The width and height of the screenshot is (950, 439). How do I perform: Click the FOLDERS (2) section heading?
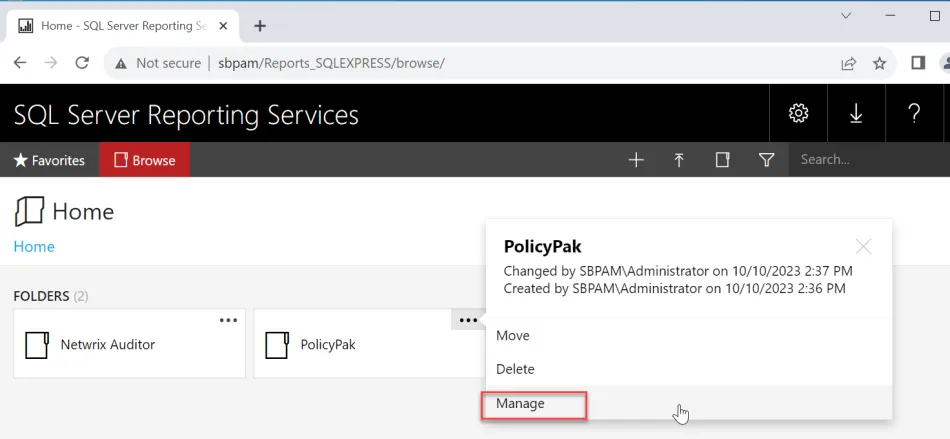point(51,296)
